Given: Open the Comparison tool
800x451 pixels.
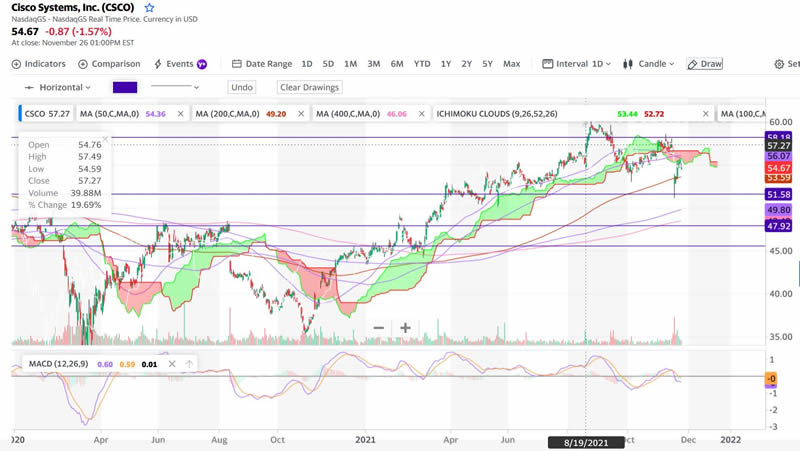Looking at the screenshot, I should 109,64.
